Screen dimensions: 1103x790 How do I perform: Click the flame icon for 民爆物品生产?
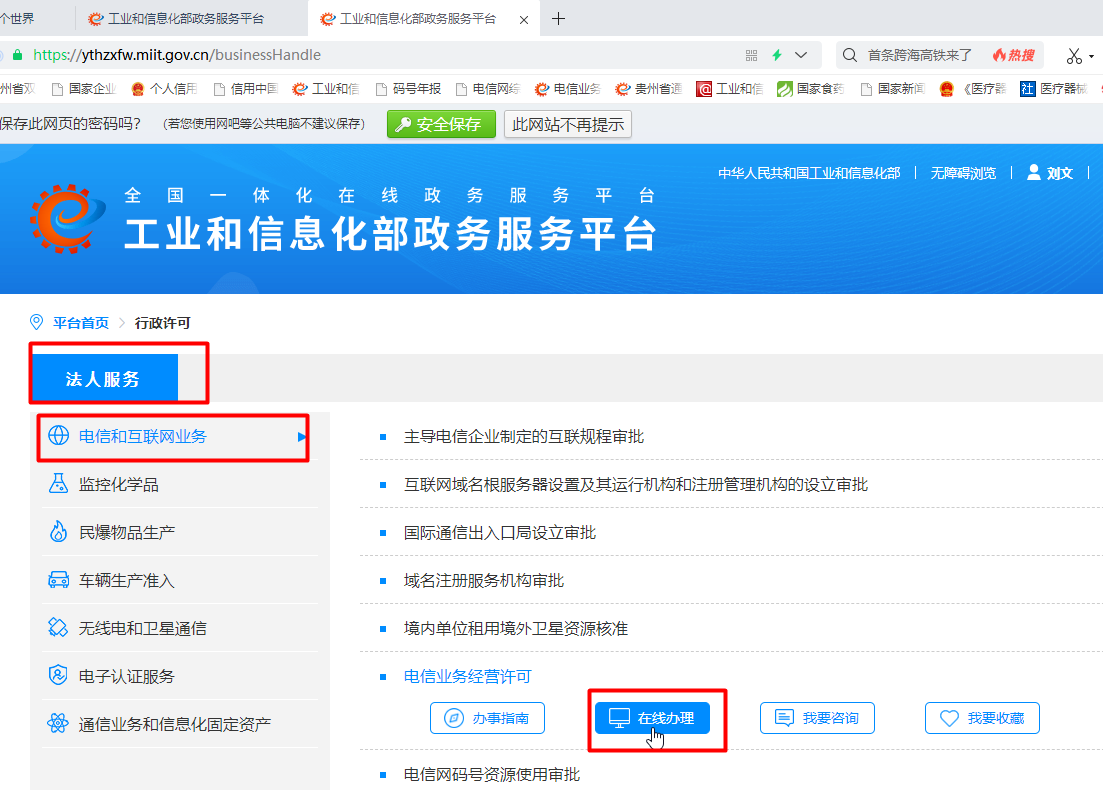point(58,532)
